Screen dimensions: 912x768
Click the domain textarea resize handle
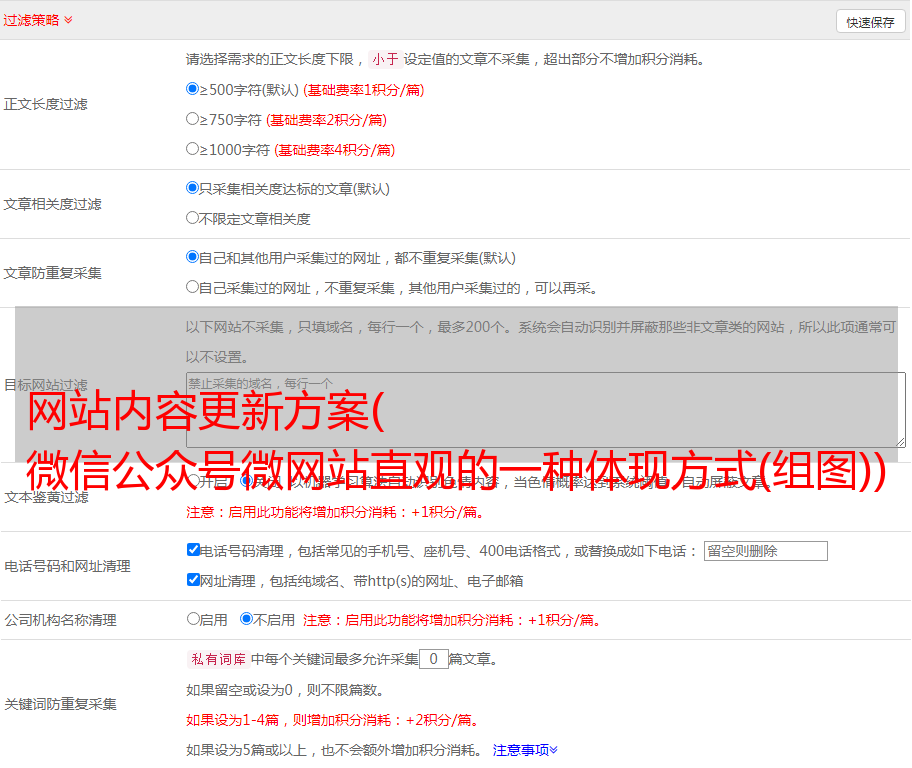900,441
